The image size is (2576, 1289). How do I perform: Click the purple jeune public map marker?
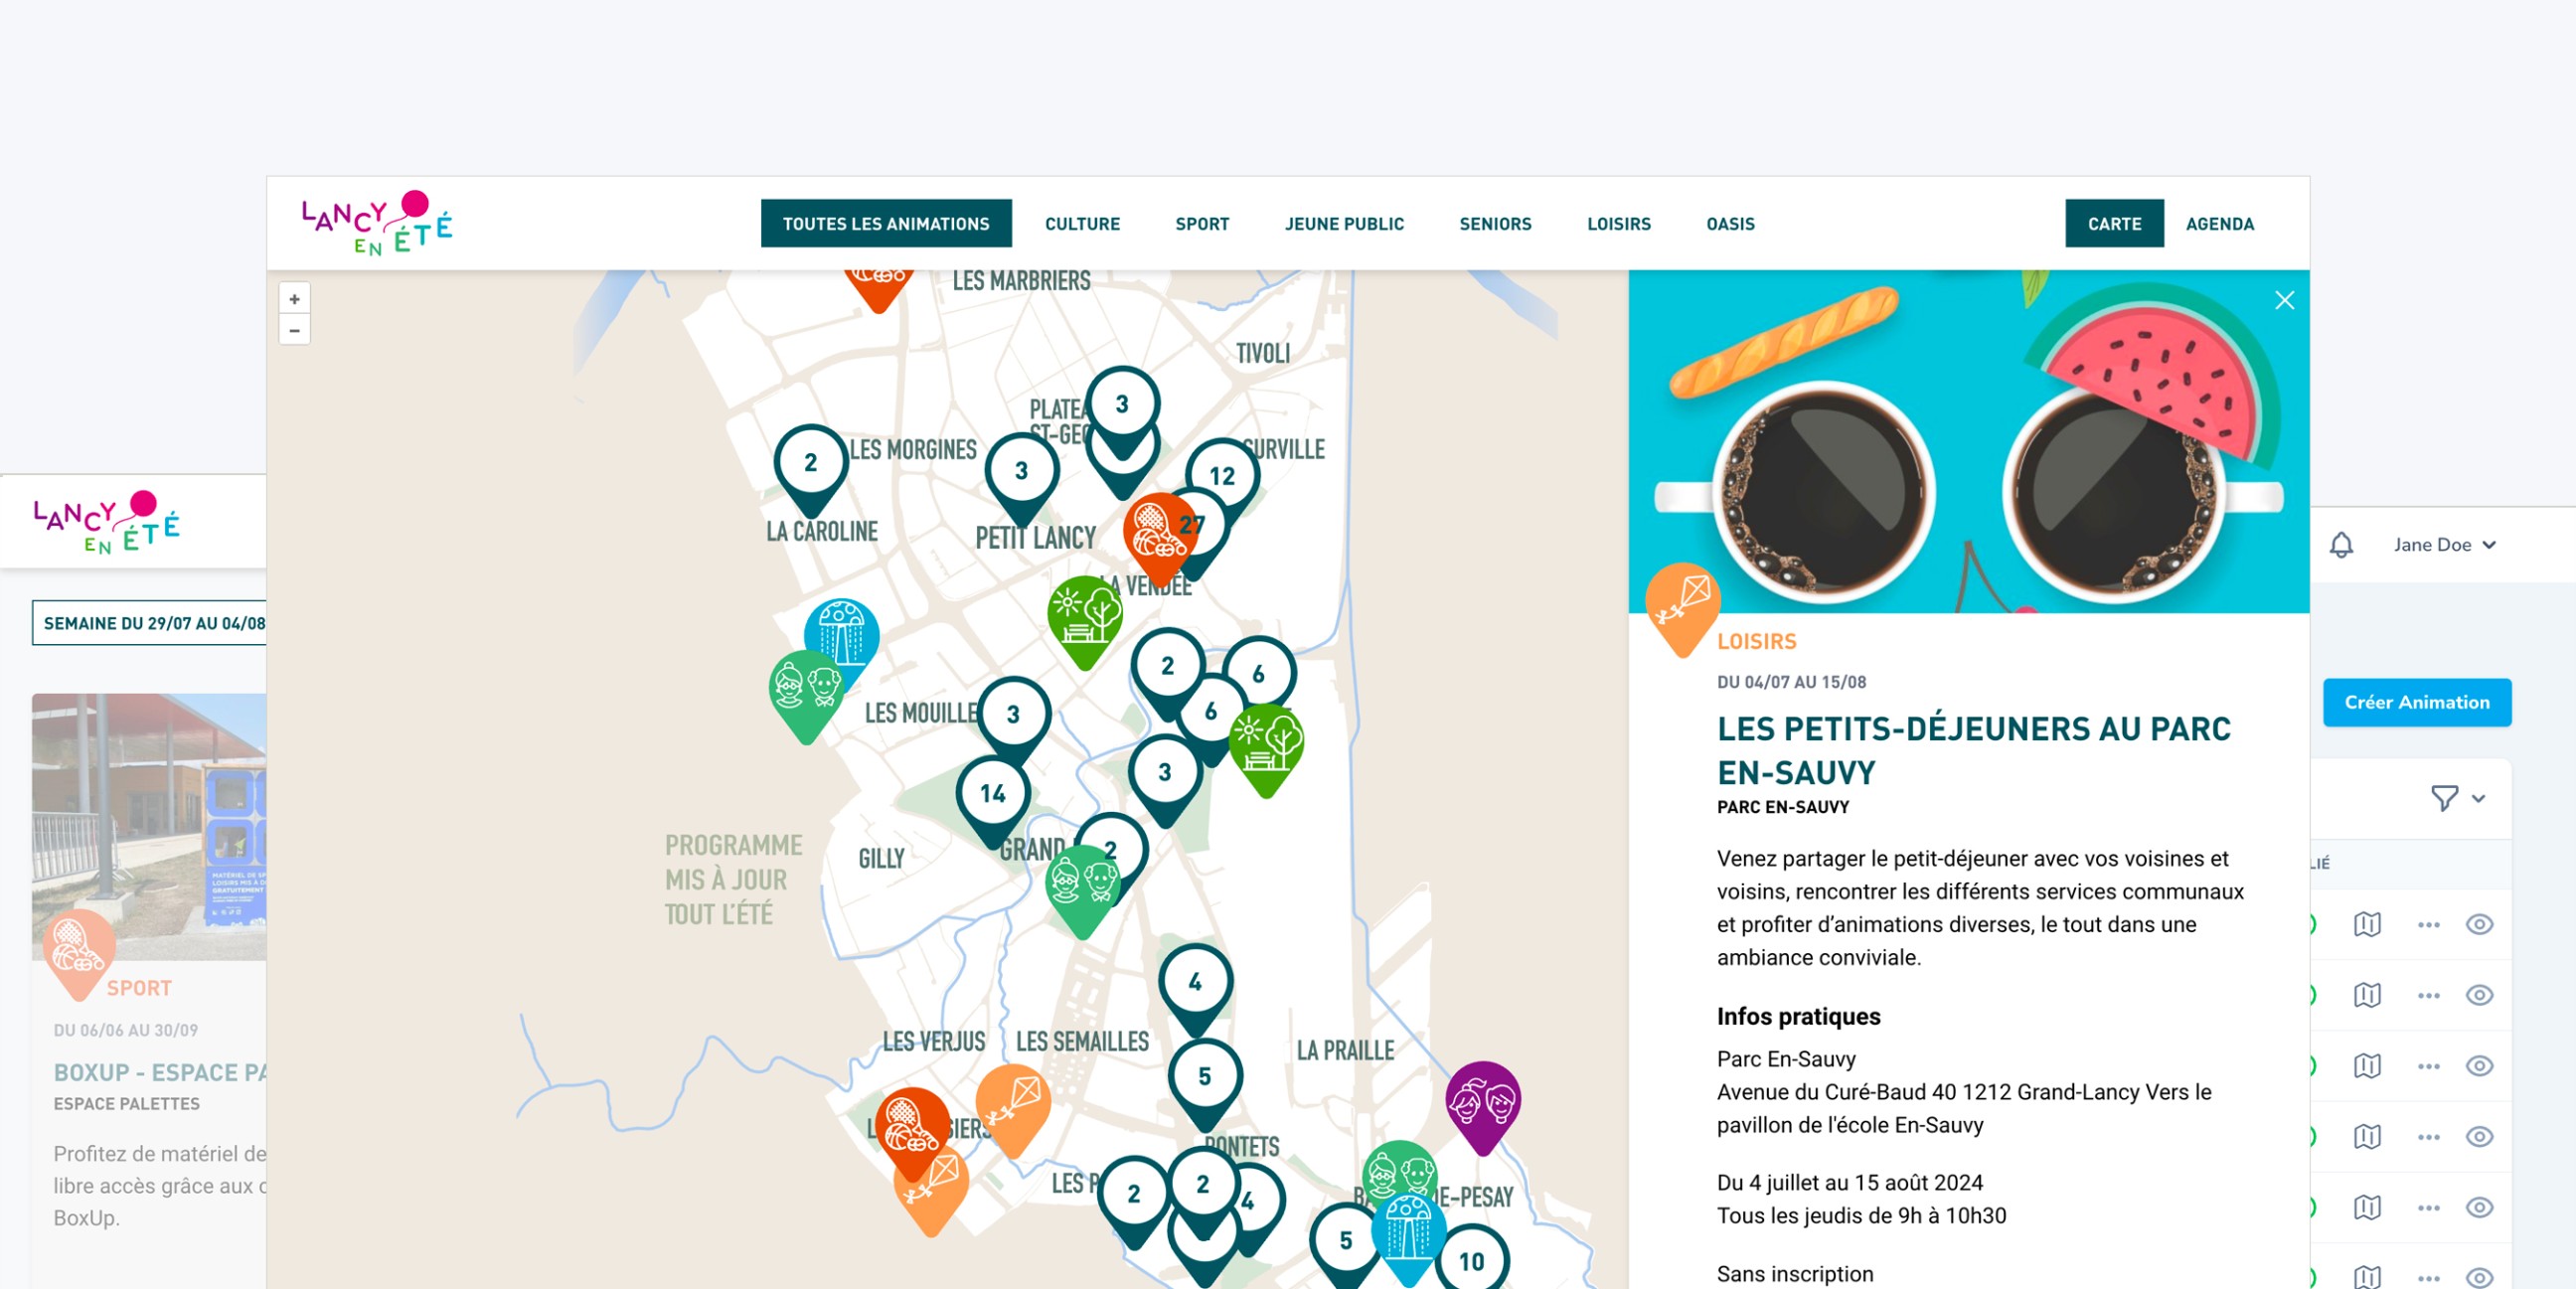click(1482, 1103)
